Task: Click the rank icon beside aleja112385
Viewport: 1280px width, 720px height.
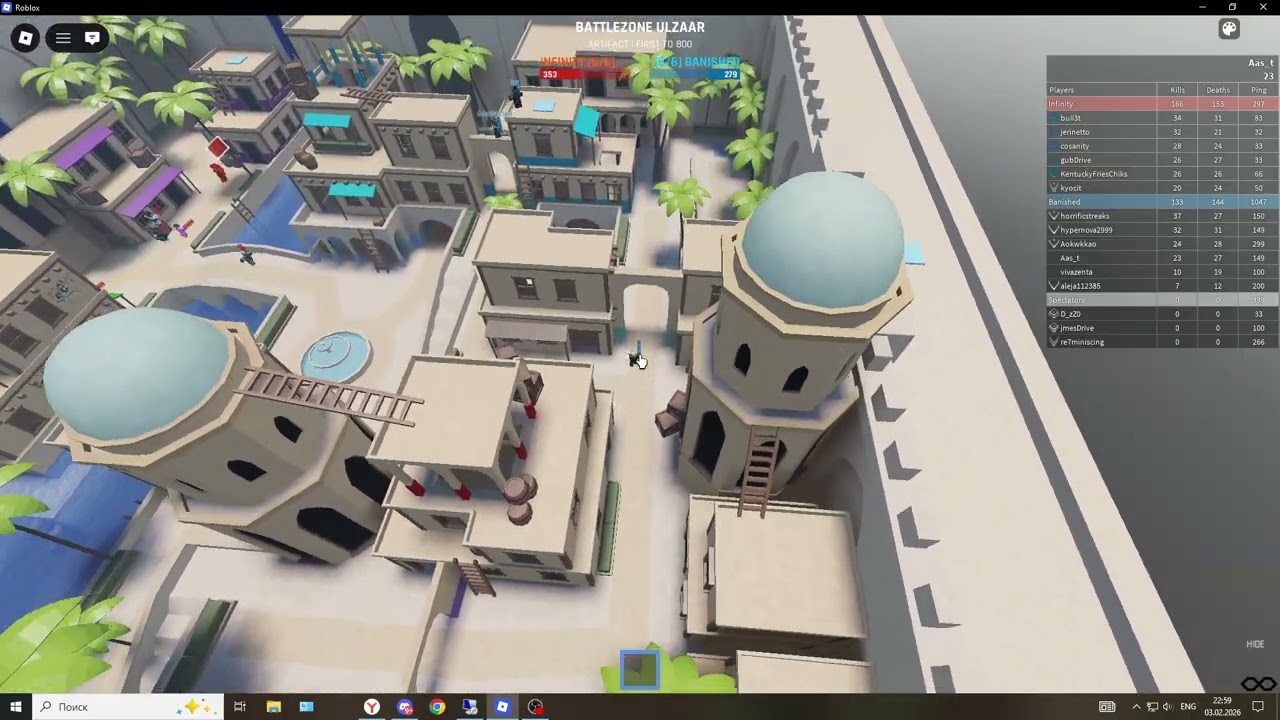Action: (1053, 286)
